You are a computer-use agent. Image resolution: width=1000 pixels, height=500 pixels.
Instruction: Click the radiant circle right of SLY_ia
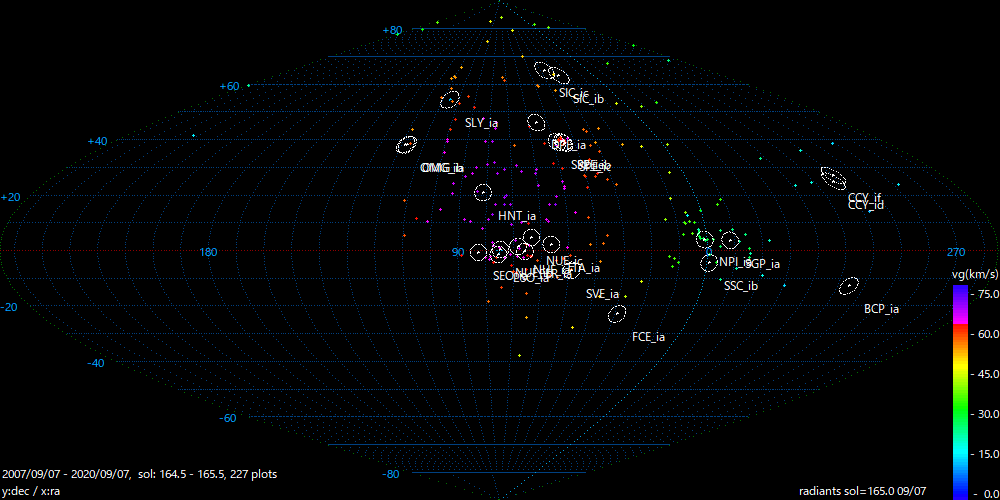click(x=536, y=123)
